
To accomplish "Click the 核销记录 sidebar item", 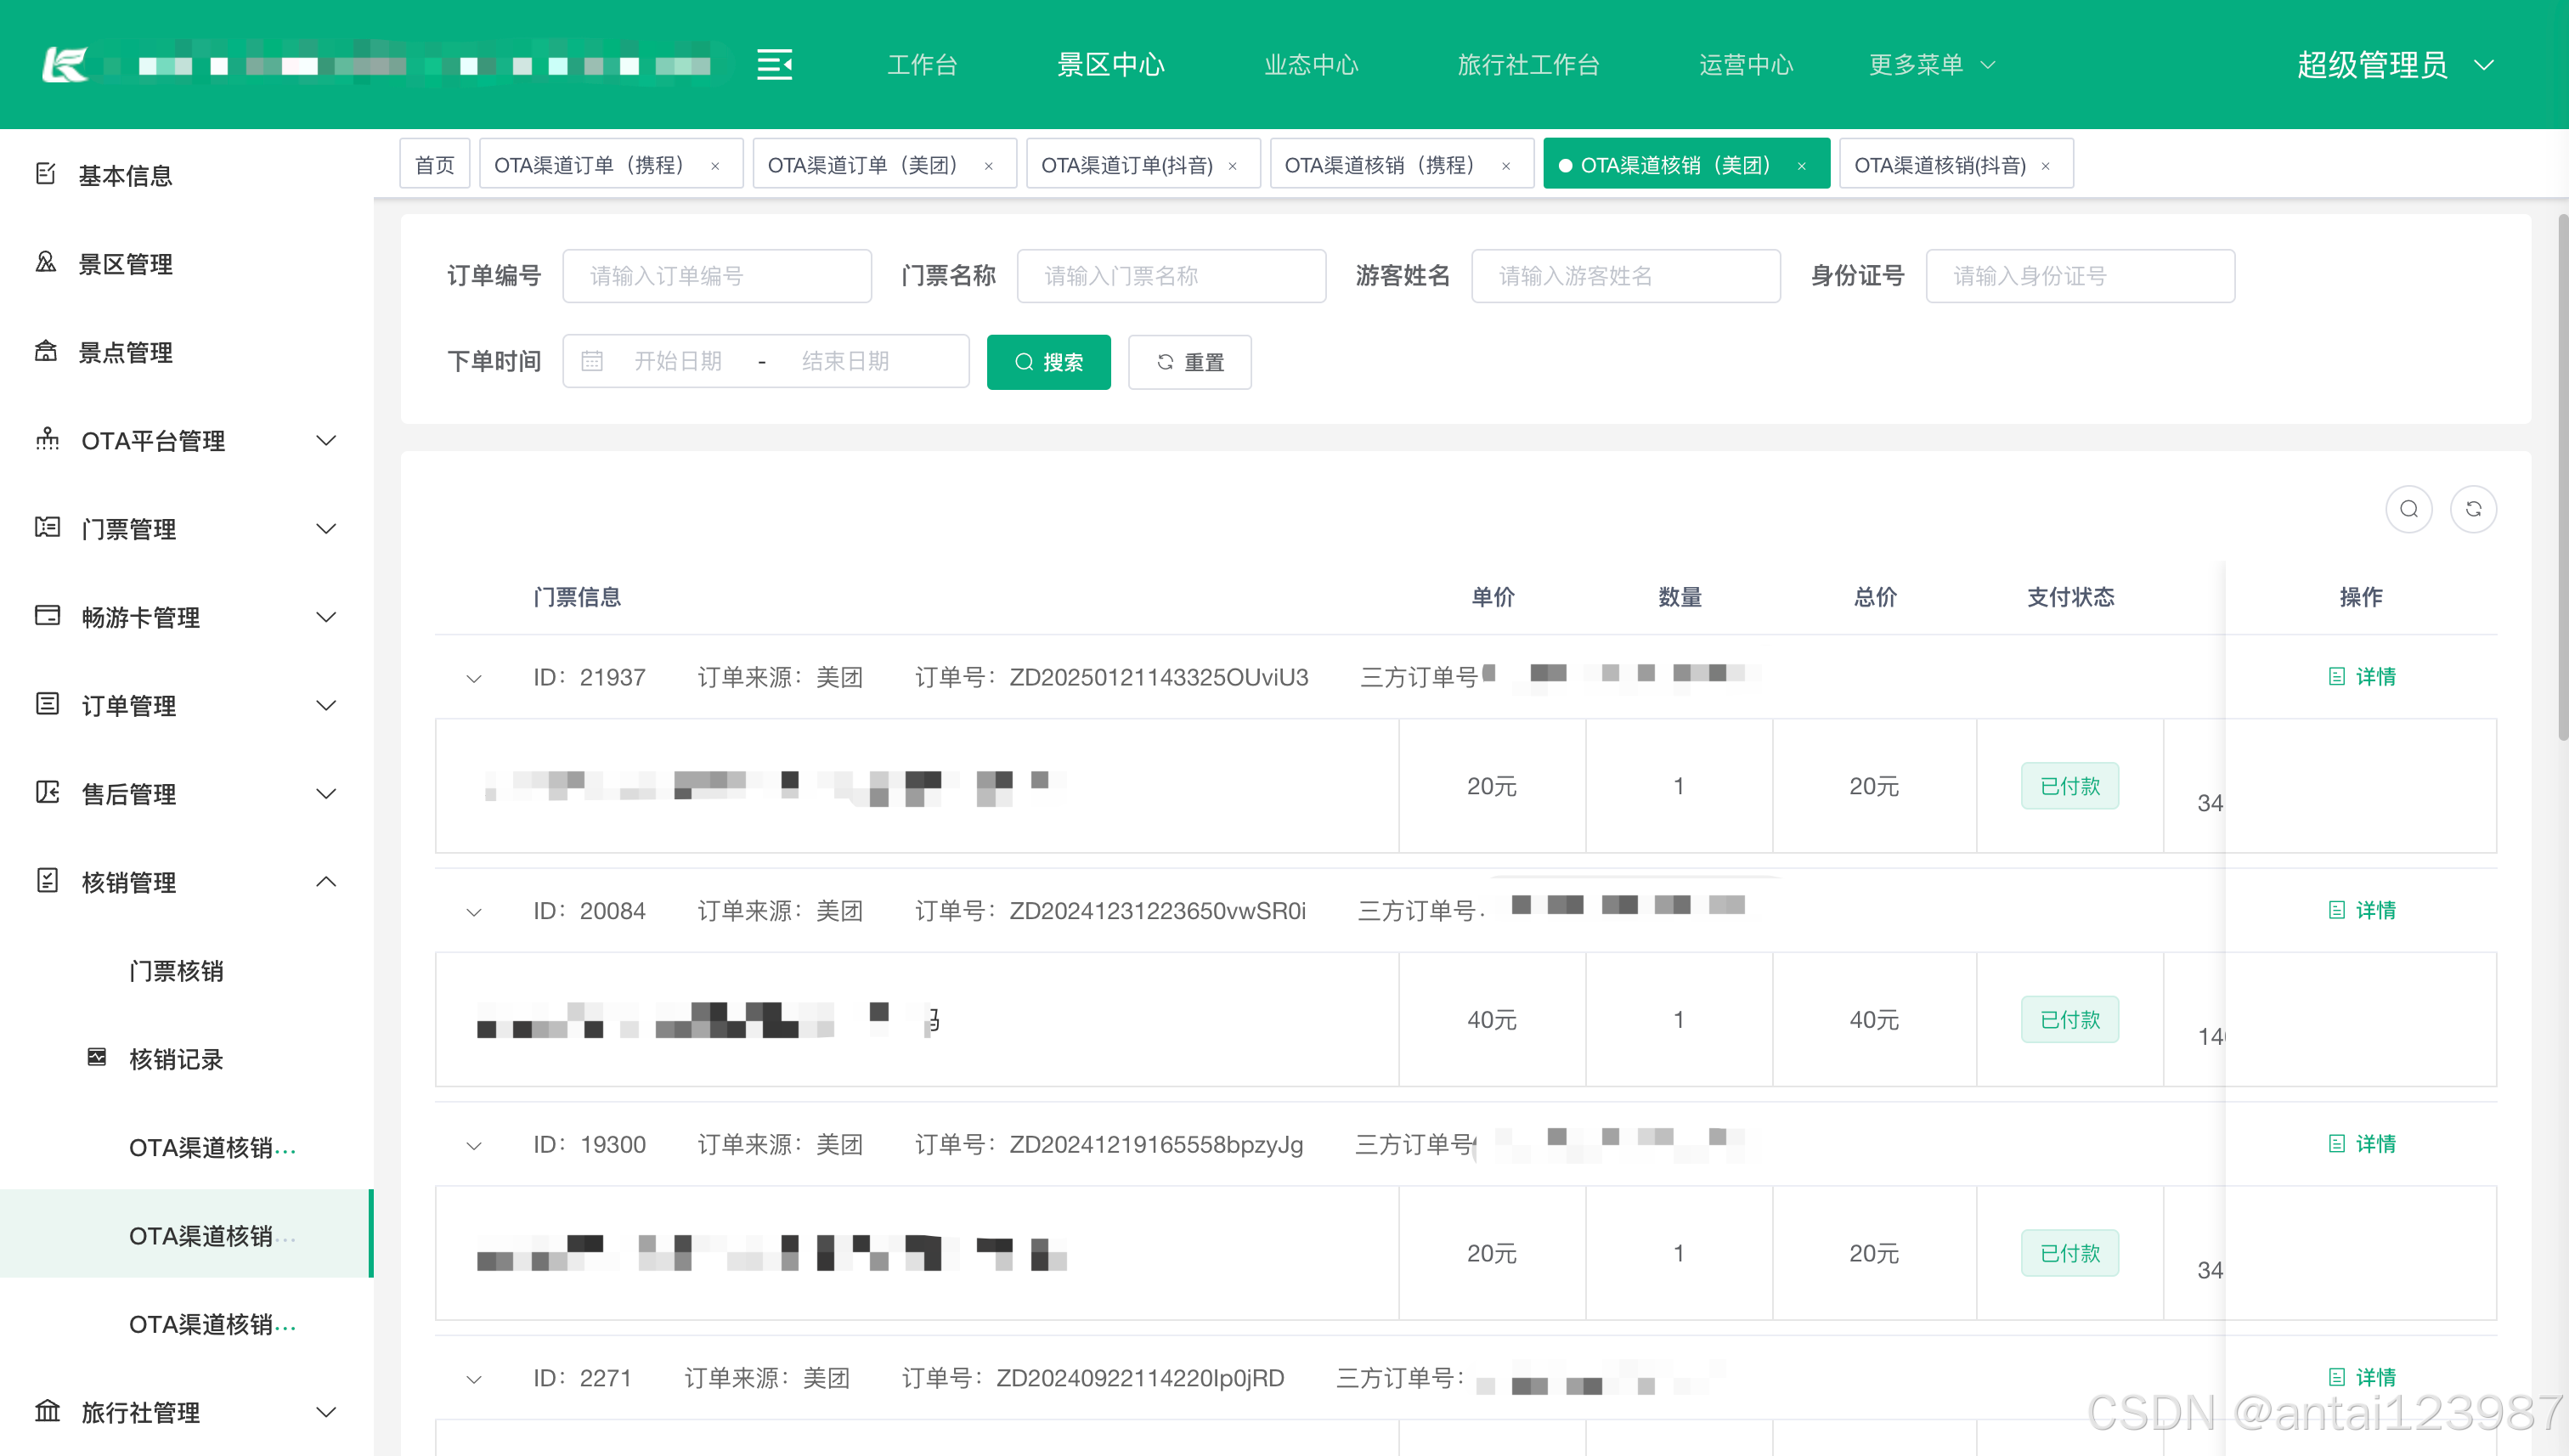I will pos(175,1059).
